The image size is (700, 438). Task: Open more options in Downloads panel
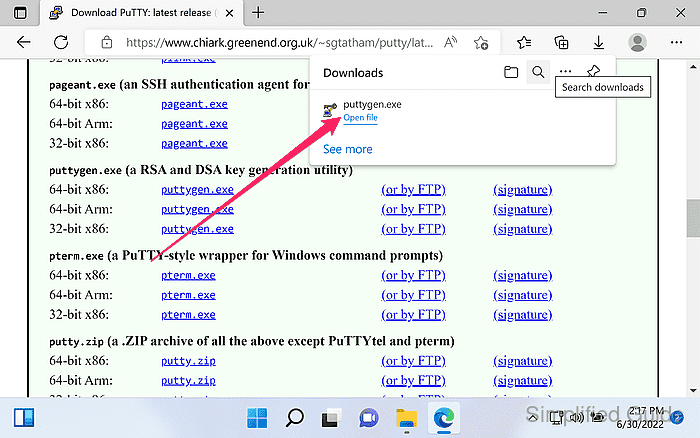[565, 71]
